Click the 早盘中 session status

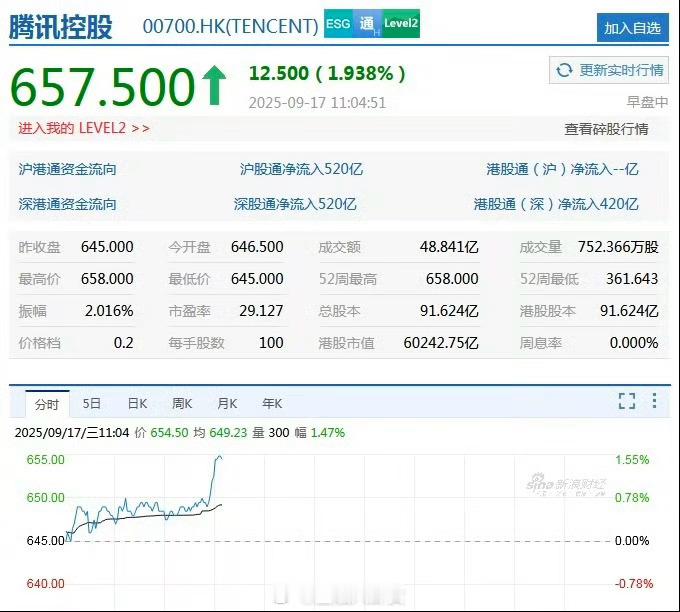tap(647, 102)
